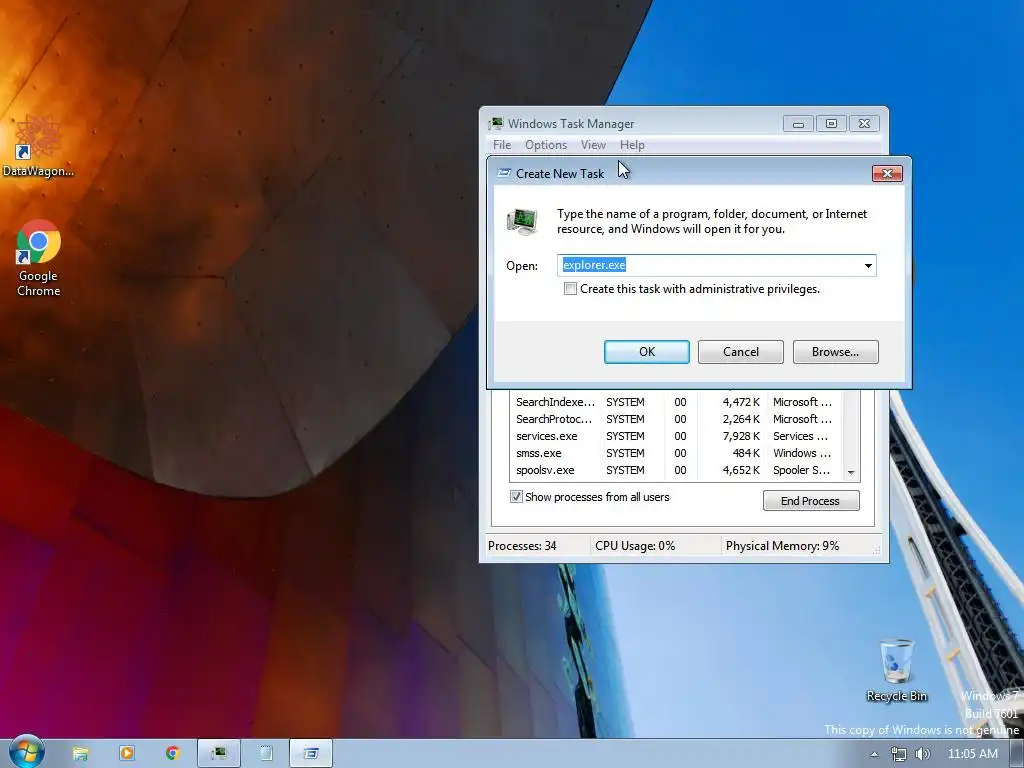Image resolution: width=1024 pixels, height=768 pixels.
Task: Switch to Task Manager taskbar button
Action: click(219, 754)
